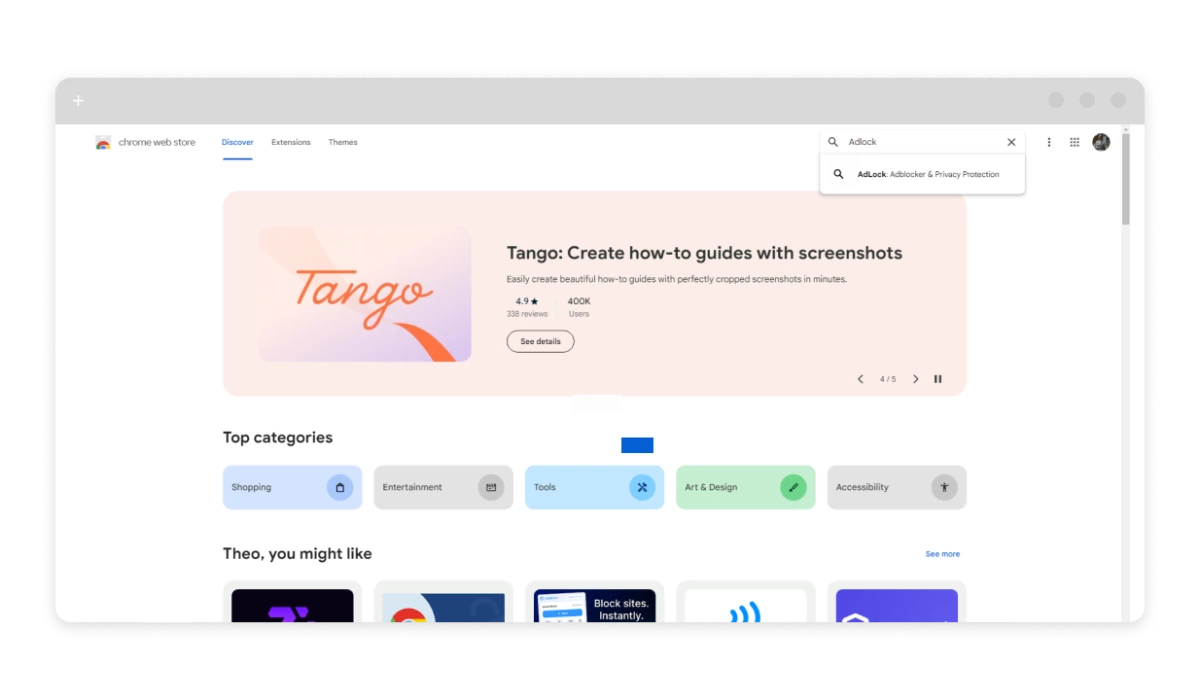Select the AdLock: Adblocker & Privacy Protection suggestion
Image resolution: width=1200 pixels, height=700 pixels.
point(922,174)
